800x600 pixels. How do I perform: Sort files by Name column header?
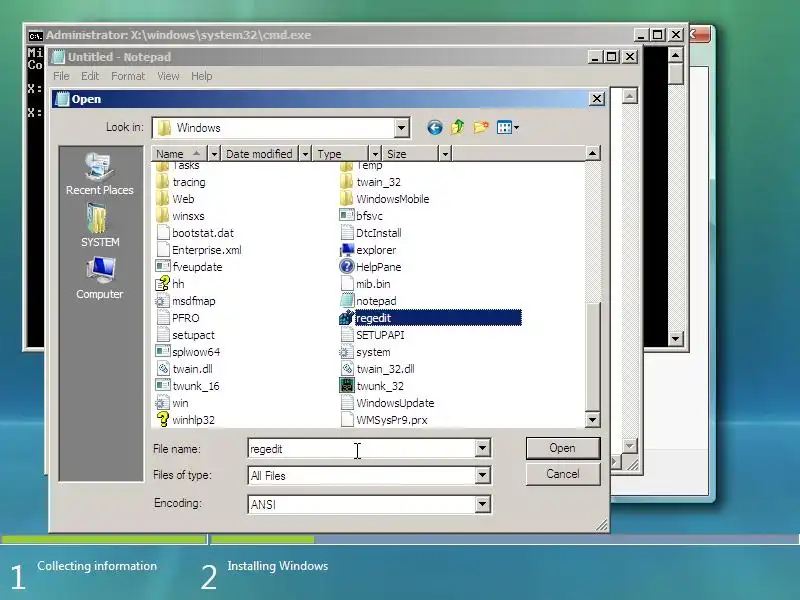point(180,154)
